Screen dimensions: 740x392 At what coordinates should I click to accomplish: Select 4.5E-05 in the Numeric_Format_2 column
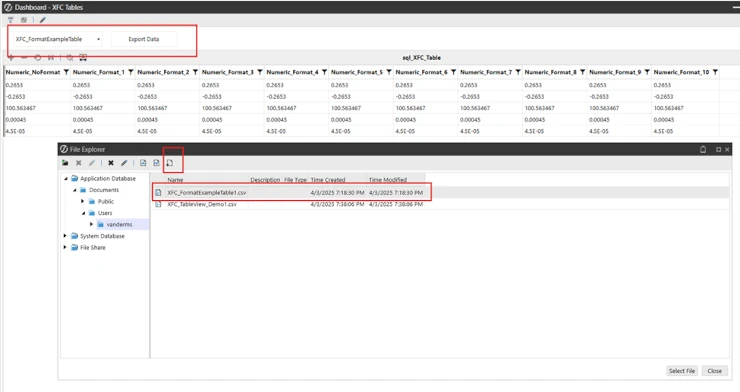[147, 131]
